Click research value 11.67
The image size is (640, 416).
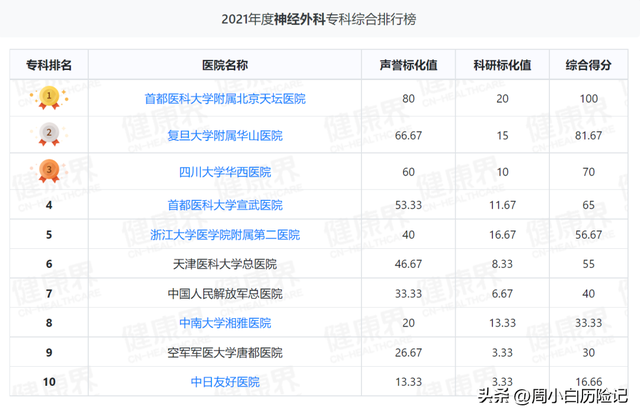pos(502,205)
